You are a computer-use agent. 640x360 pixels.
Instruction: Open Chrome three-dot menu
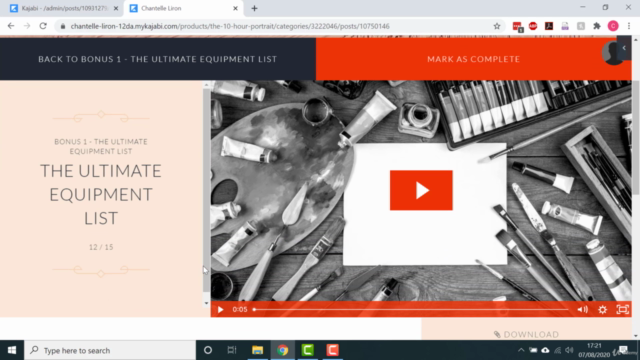pos(629,26)
